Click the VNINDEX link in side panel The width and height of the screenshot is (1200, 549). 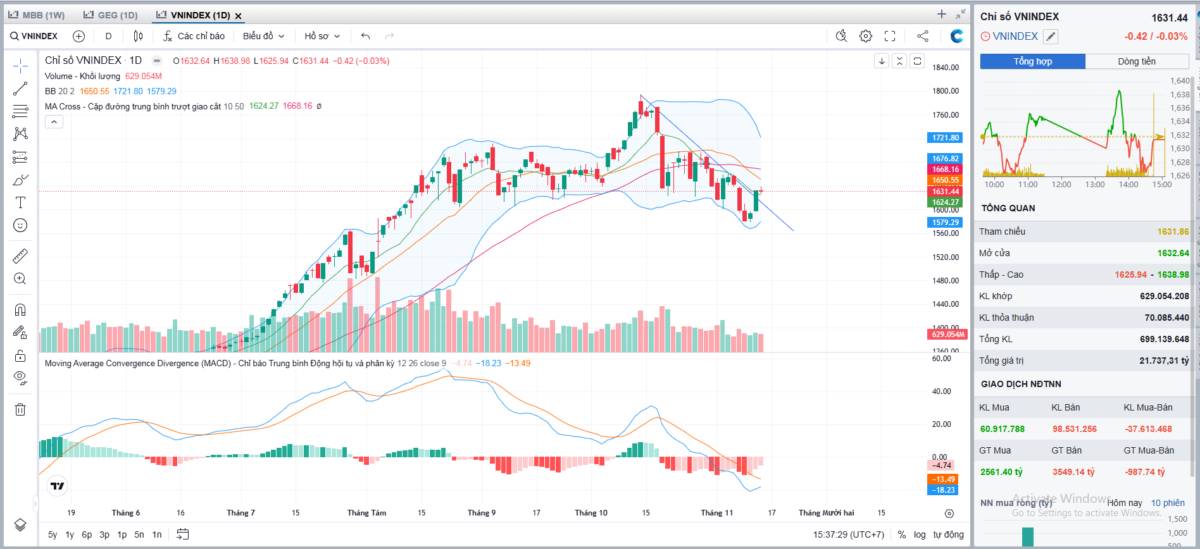pos(1015,36)
